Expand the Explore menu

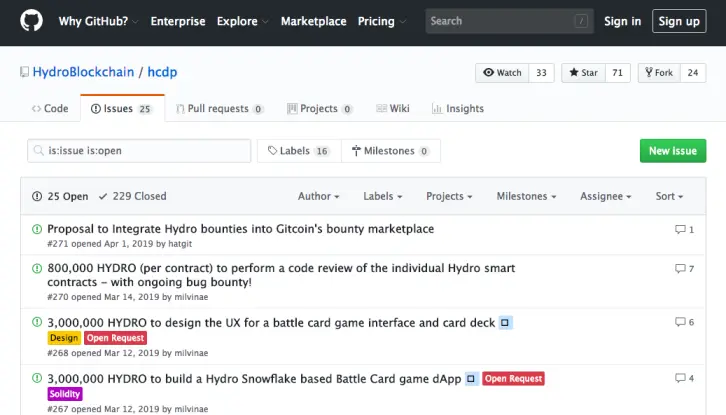point(242,21)
